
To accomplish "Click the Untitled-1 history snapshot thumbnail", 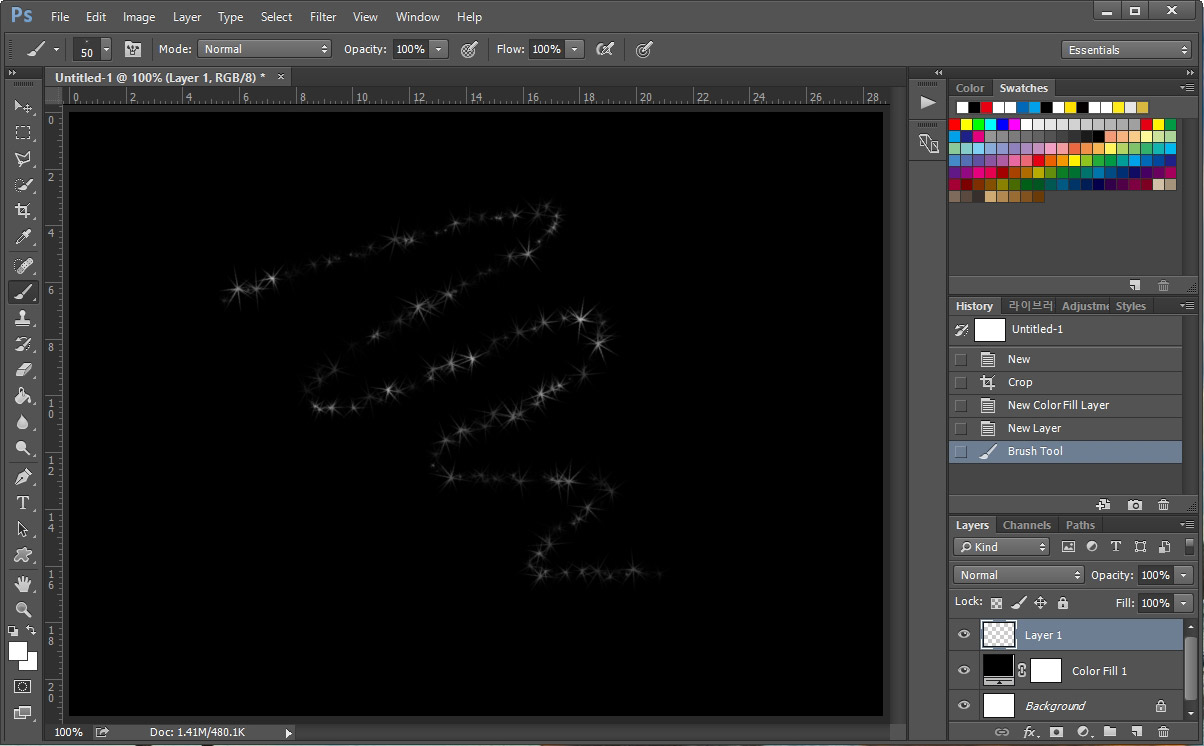I will tap(990, 329).
